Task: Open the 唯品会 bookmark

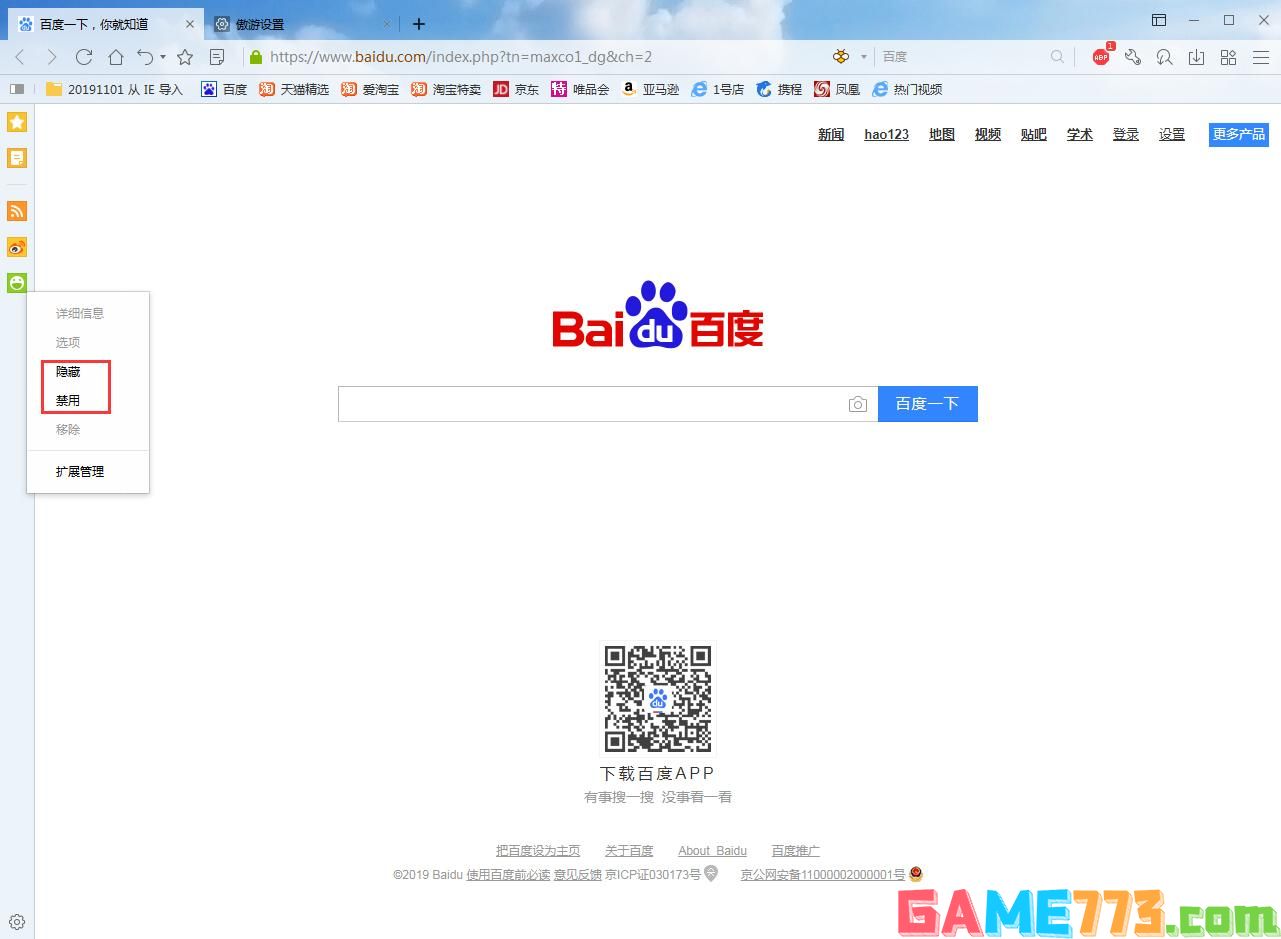Action: pos(580,89)
